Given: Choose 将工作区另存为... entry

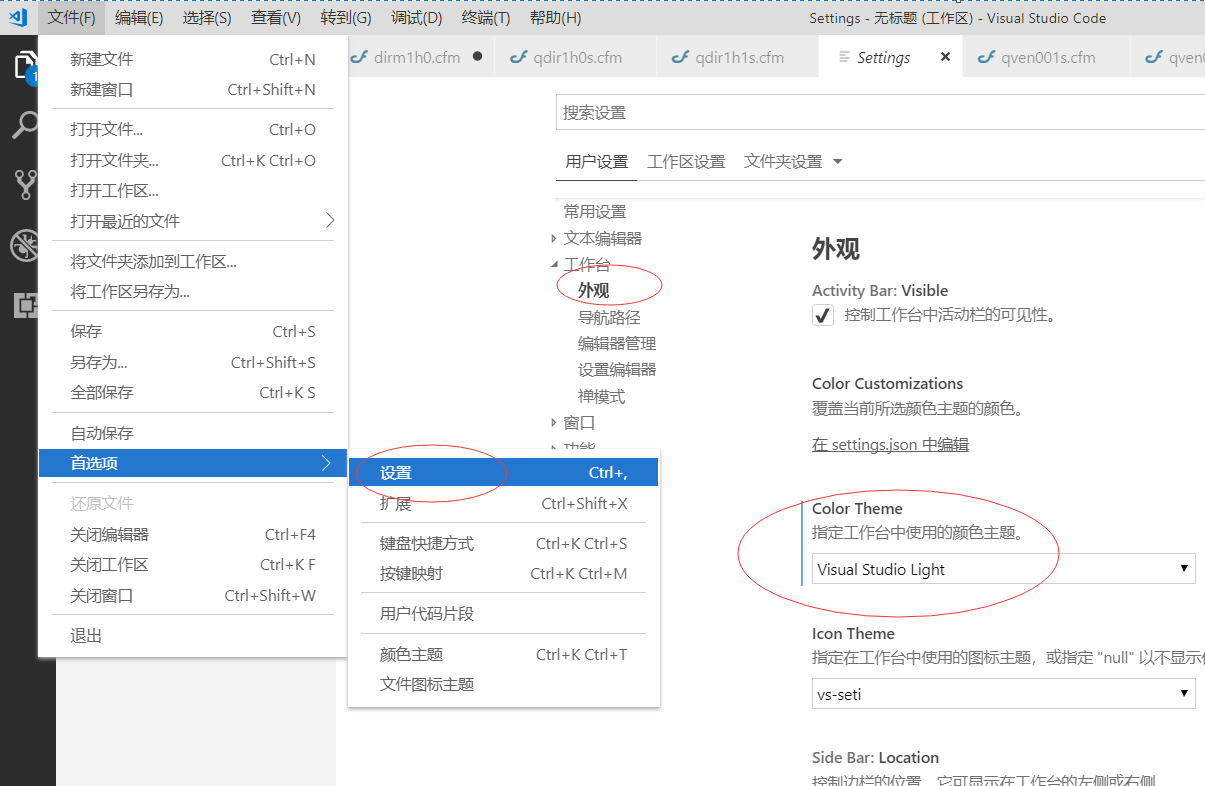Looking at the screenshot, I should tap(193, 291).
